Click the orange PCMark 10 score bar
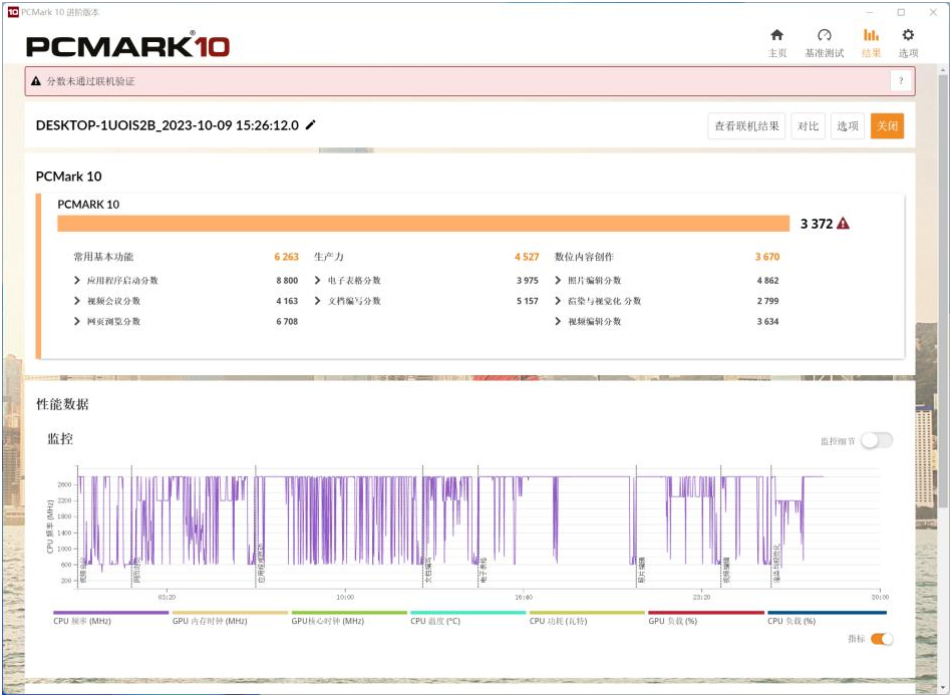The width and height of the screenshot is (952, 696). point(423,224)
